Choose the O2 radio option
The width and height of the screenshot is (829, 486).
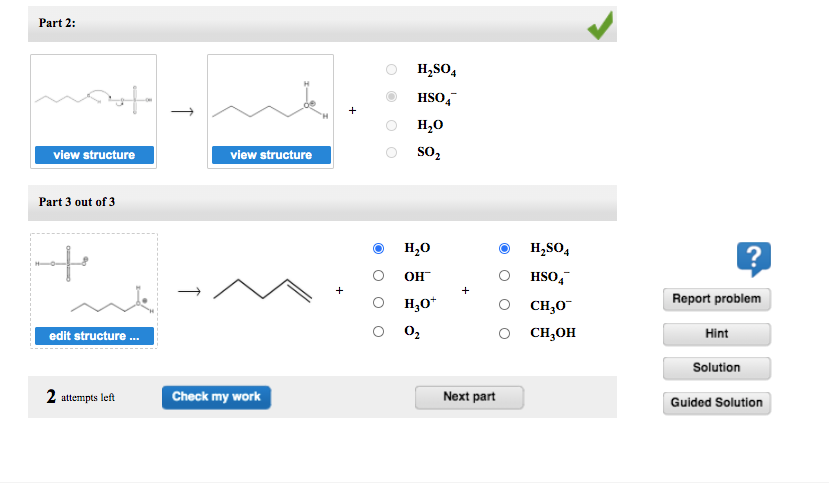[378, 332]
